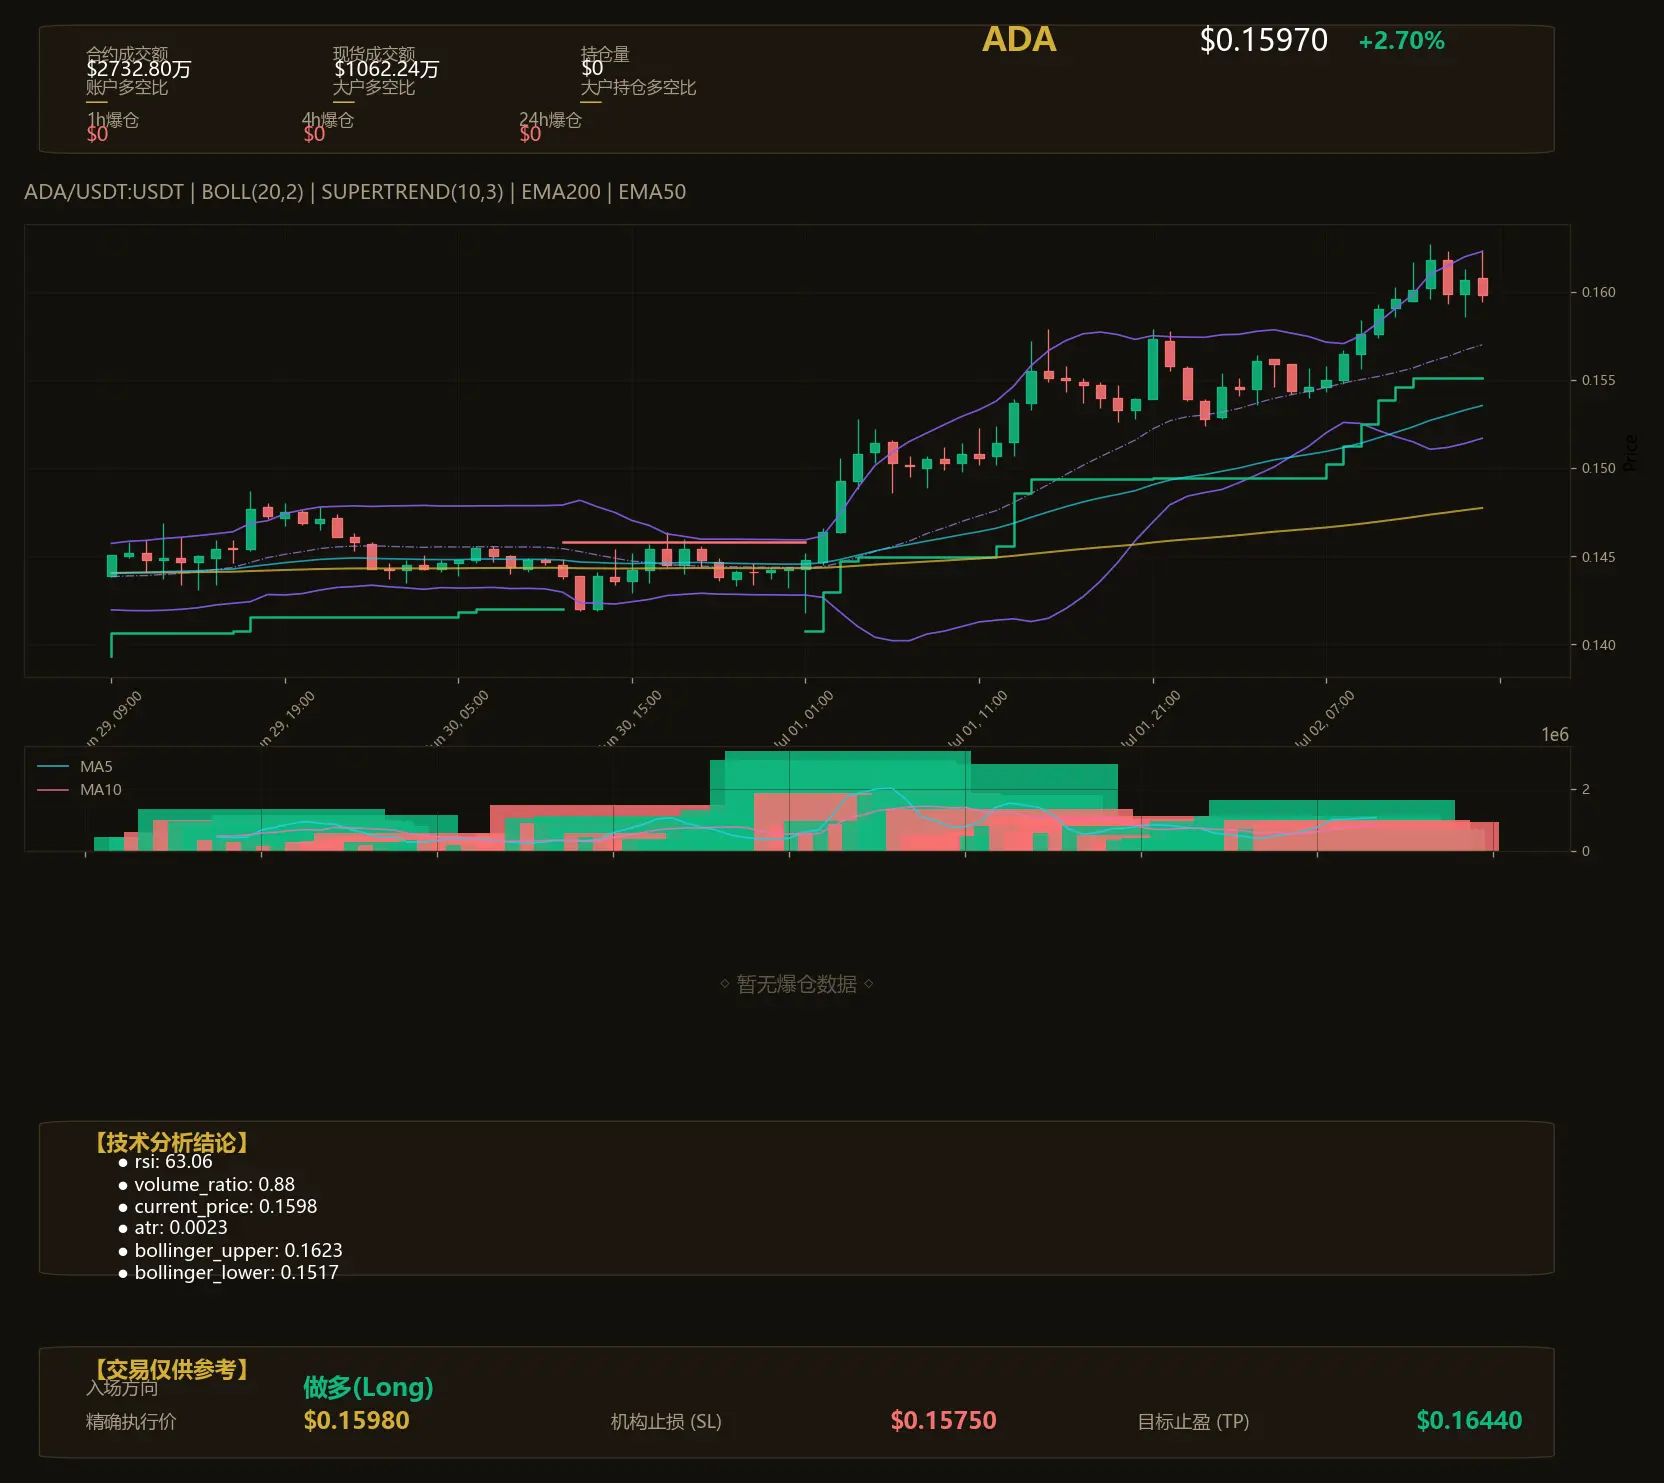Viewport: 1664px width, 1483px height.
Task: Click the 做多(Long) direction value
Action: coord(368,1387)
